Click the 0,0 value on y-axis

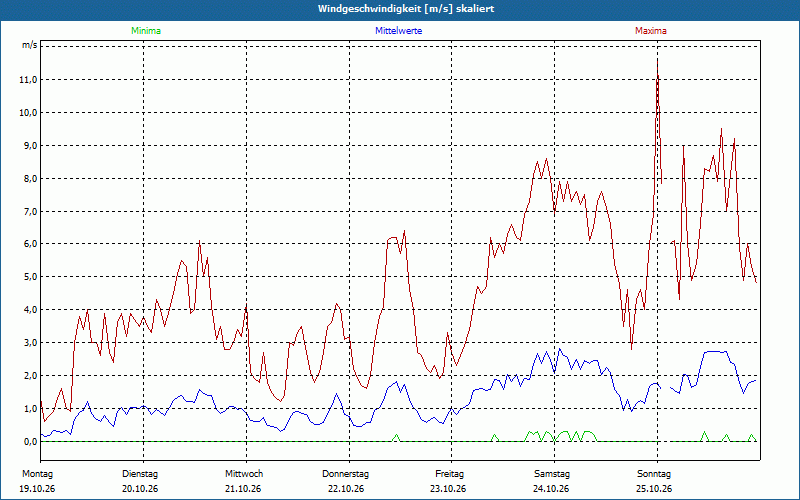click(x=30, y=441)
